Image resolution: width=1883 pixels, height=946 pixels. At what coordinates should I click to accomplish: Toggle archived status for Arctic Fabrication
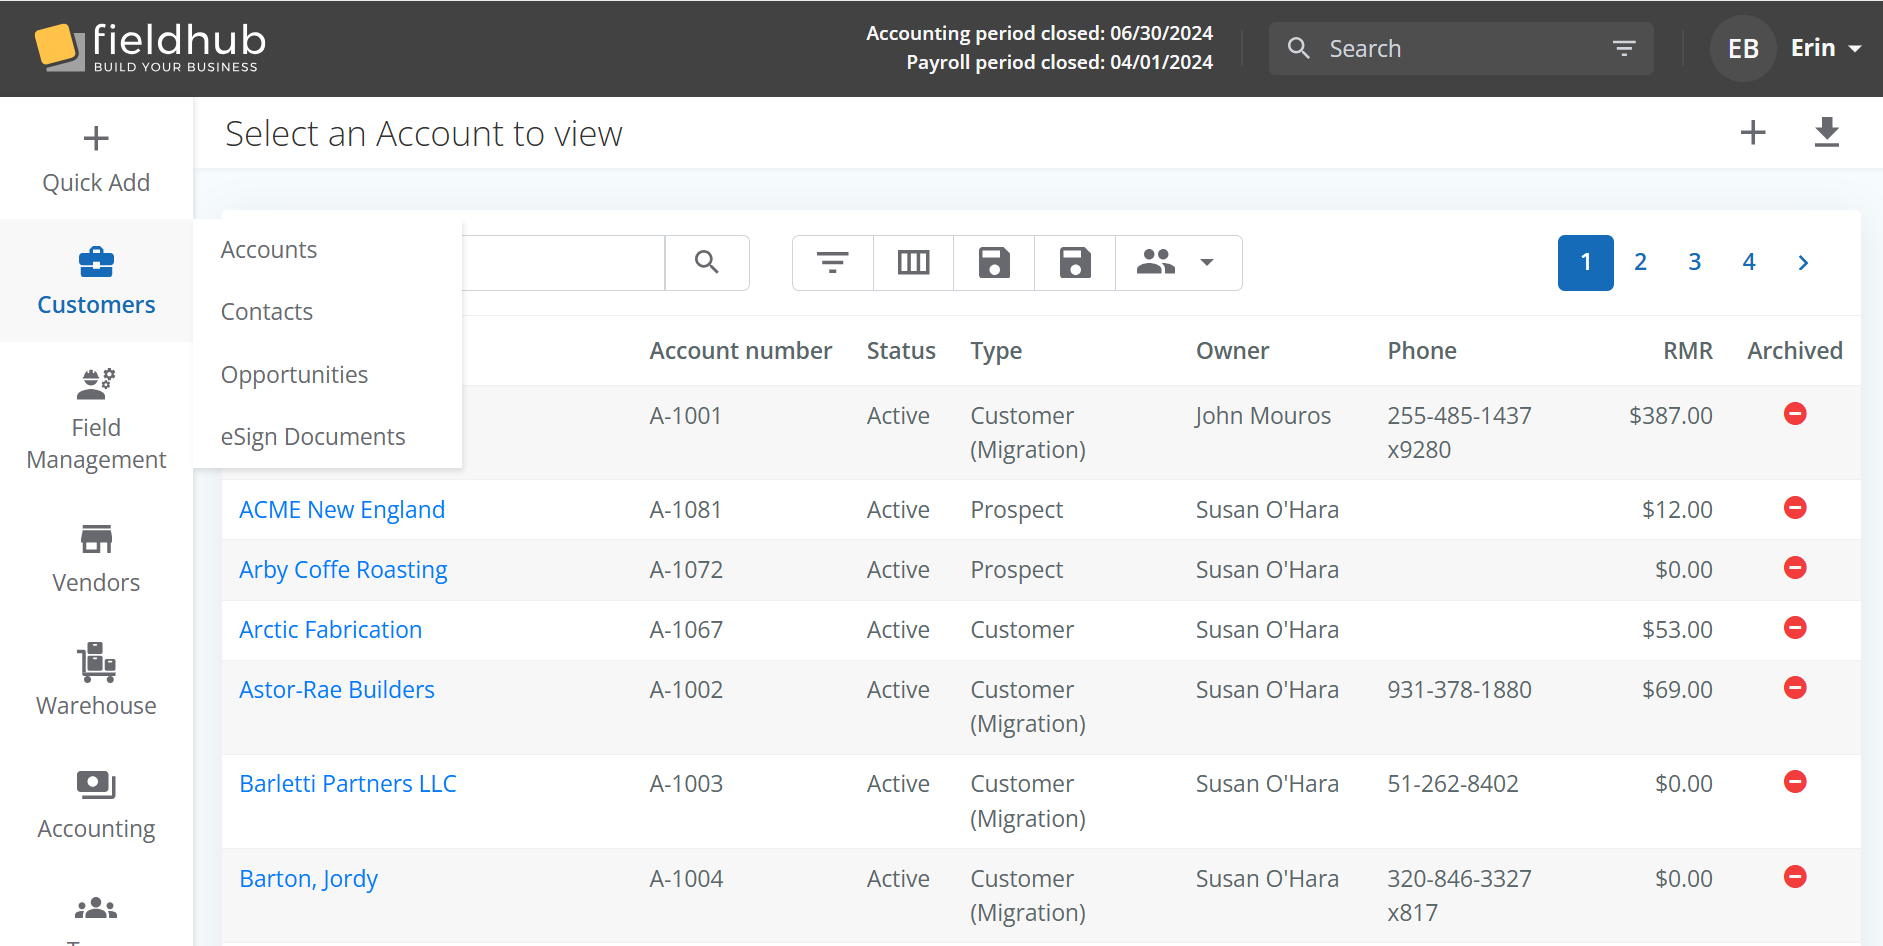tap(1794, 628)
